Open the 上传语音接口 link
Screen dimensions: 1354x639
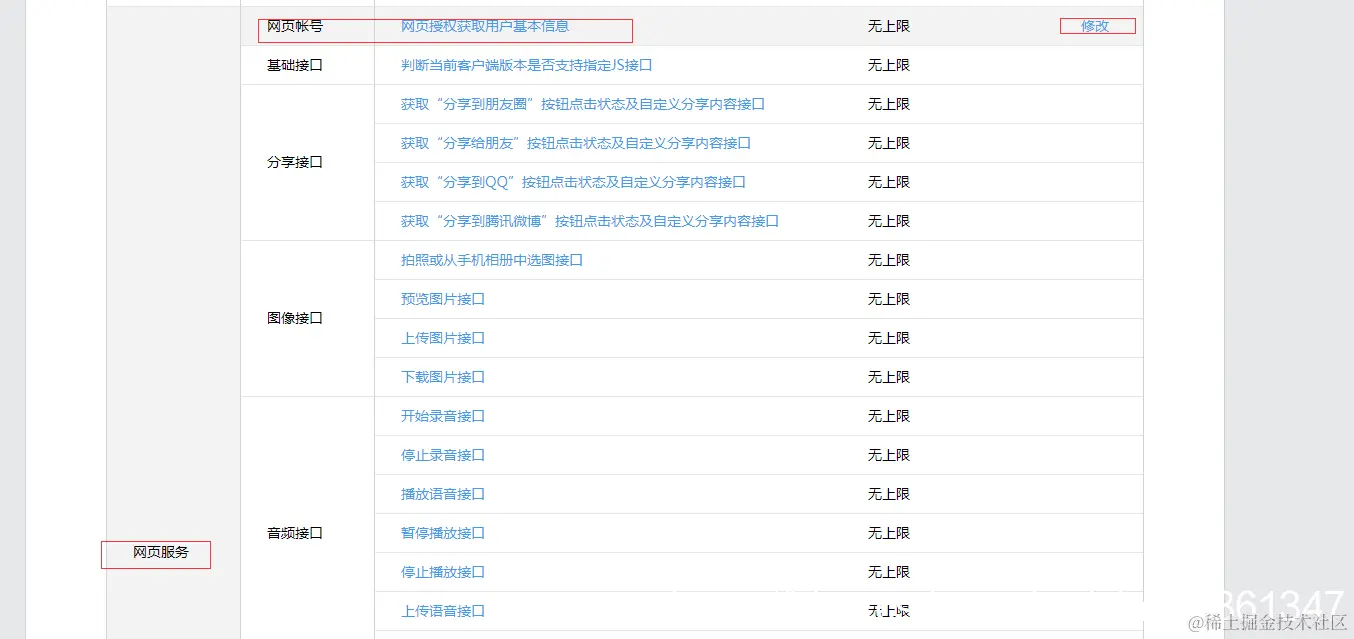[x=442, y=611]
